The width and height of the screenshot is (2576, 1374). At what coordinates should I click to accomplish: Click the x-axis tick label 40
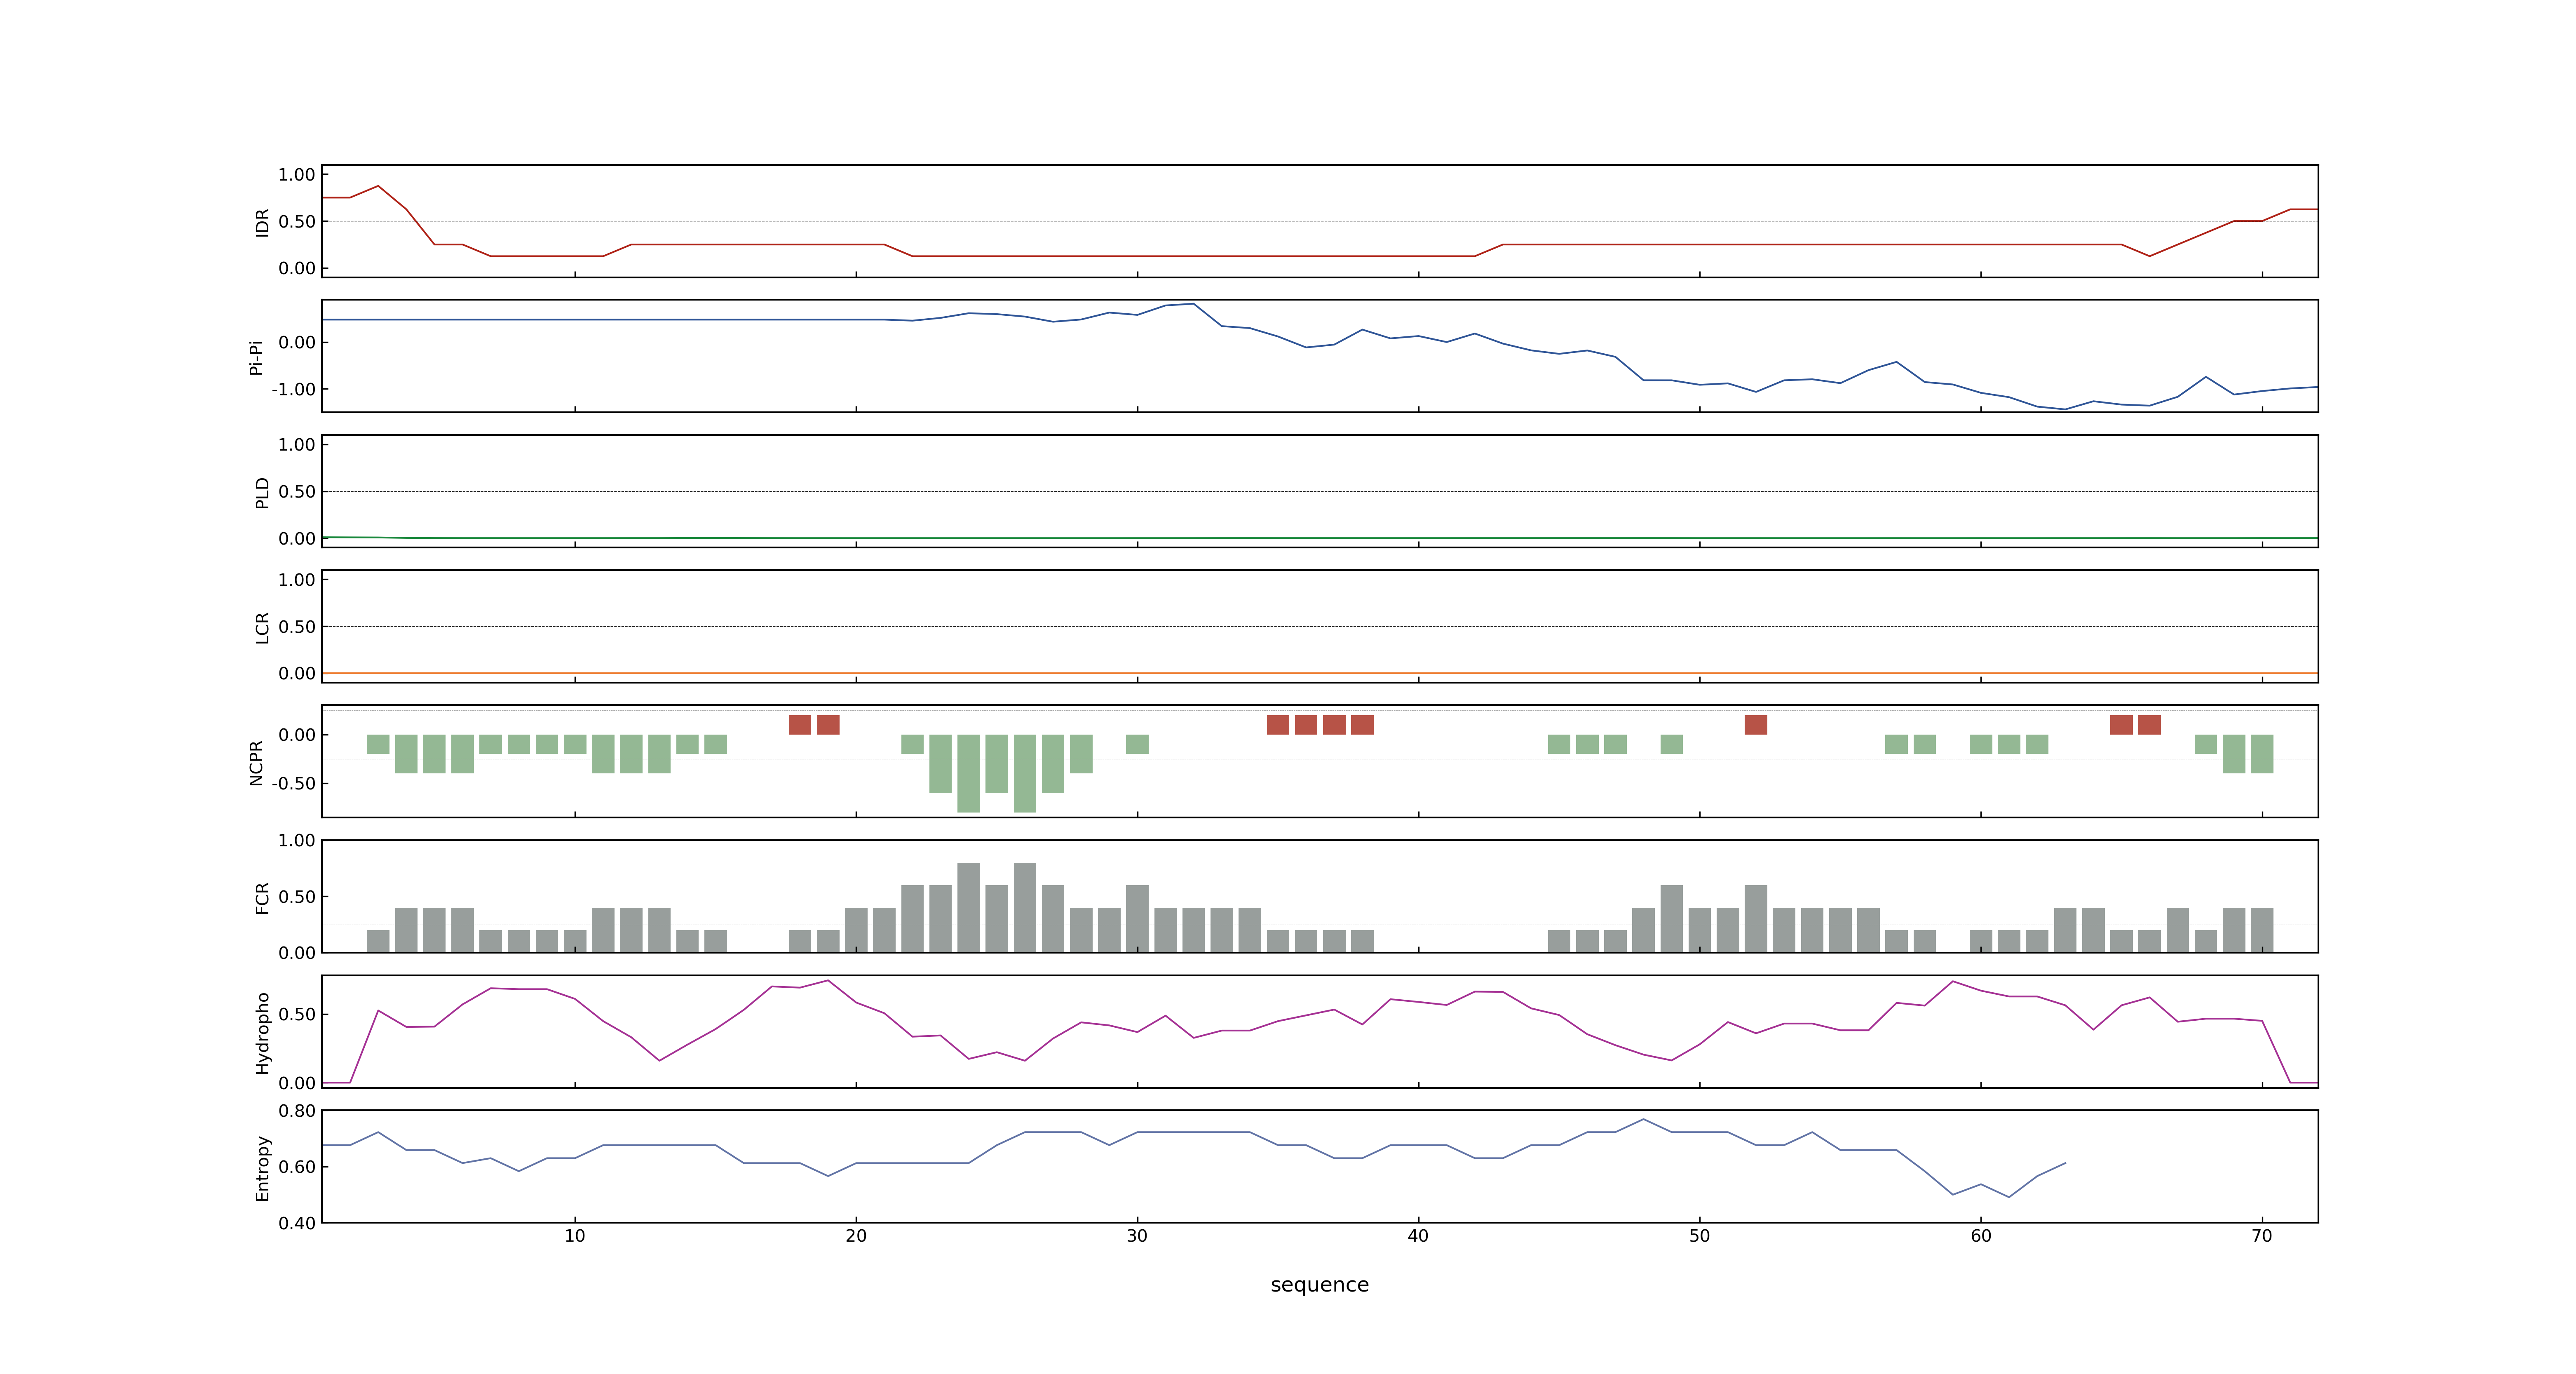coord(1418,1236)
